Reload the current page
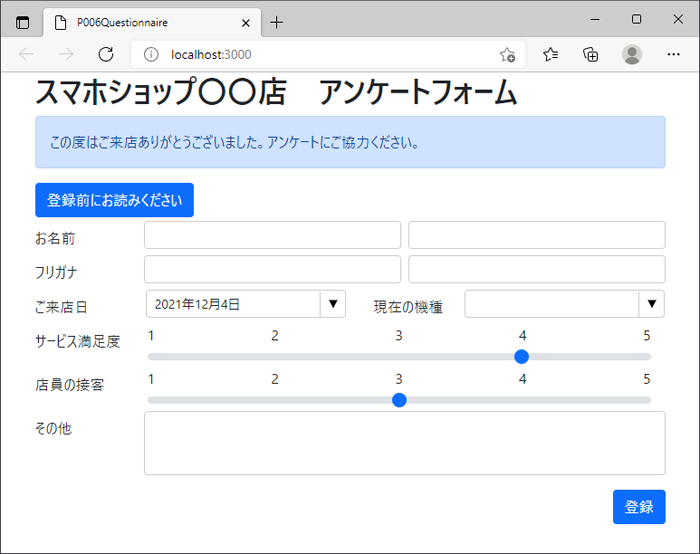This screenshot has height=554, width=700. [x=106, y=54]
